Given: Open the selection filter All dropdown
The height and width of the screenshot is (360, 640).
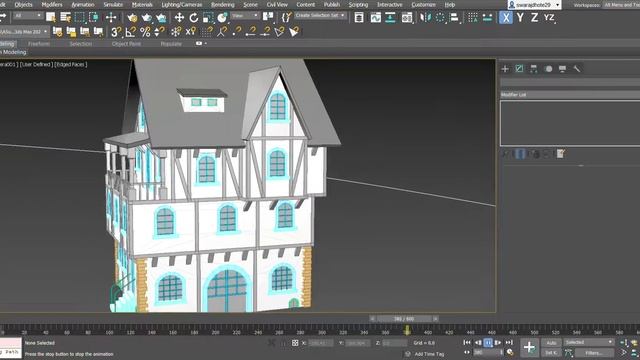Looking at the screenshot, I should coord(28,16).
